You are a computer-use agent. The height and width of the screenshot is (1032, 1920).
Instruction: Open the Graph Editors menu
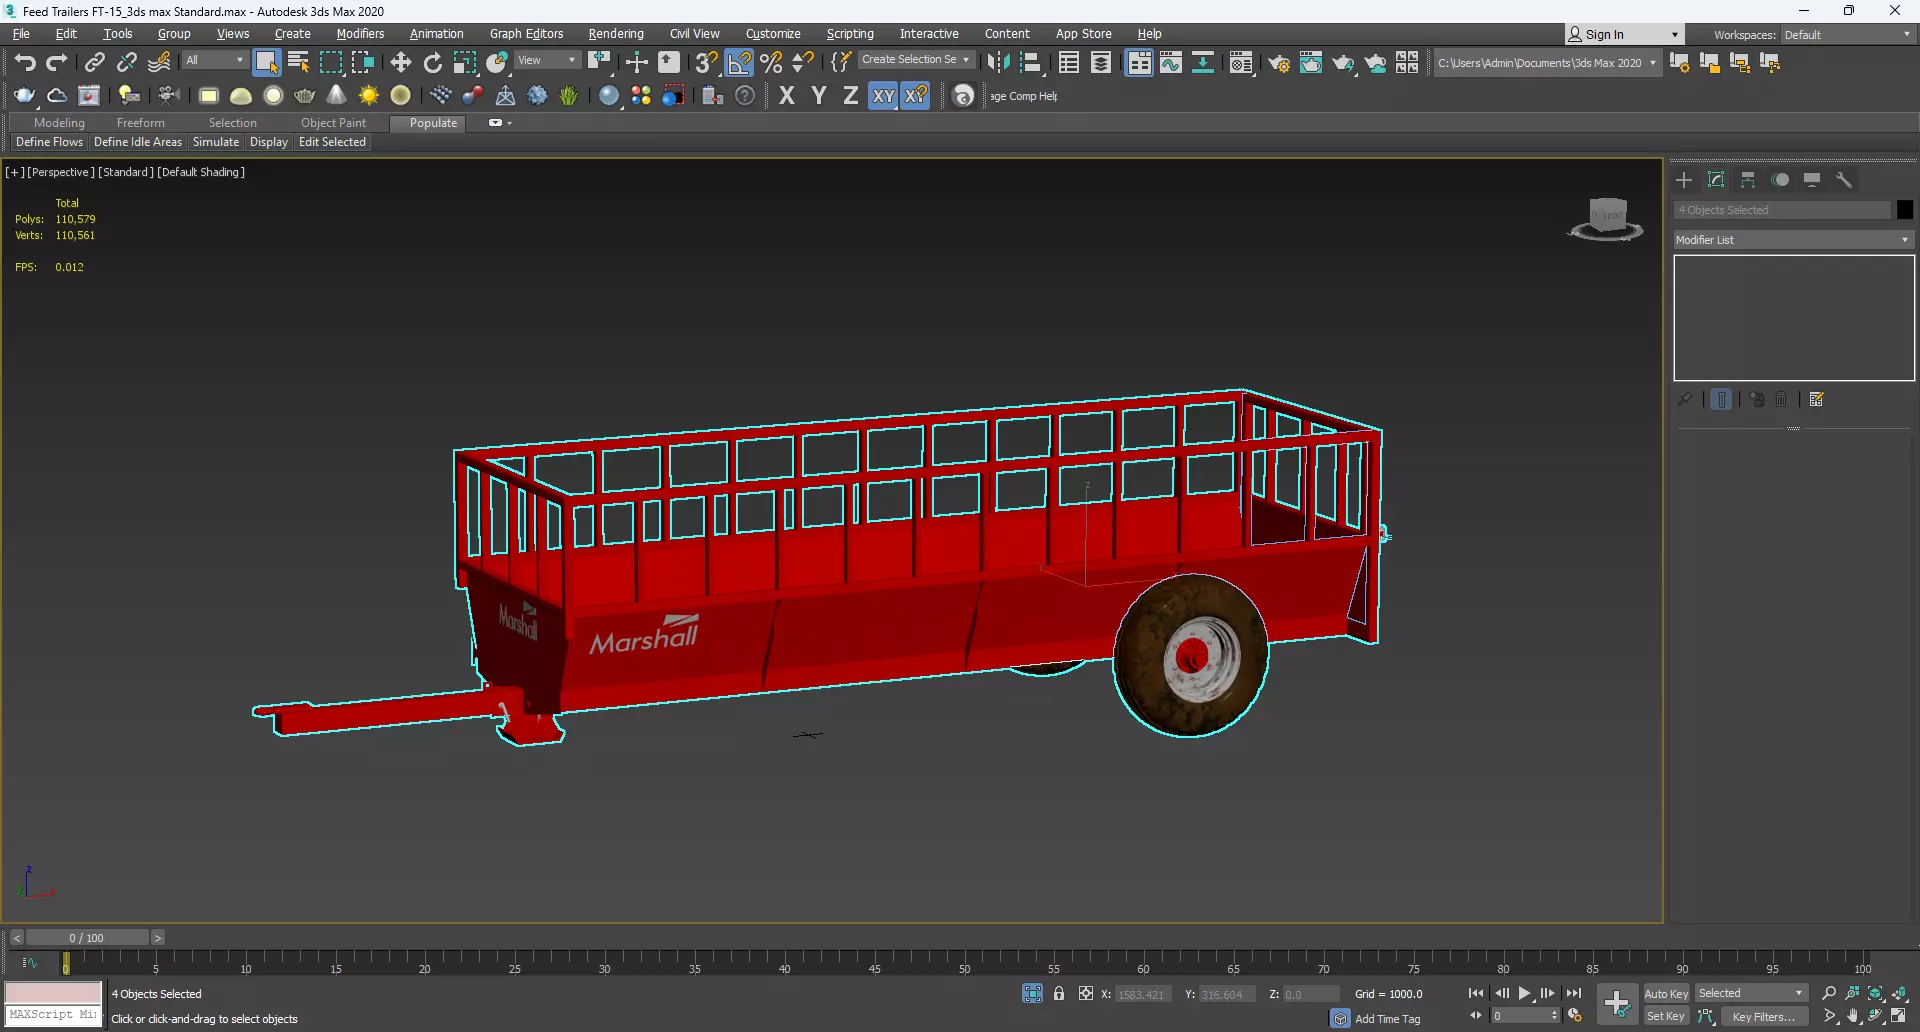click(x=527, y=34)
